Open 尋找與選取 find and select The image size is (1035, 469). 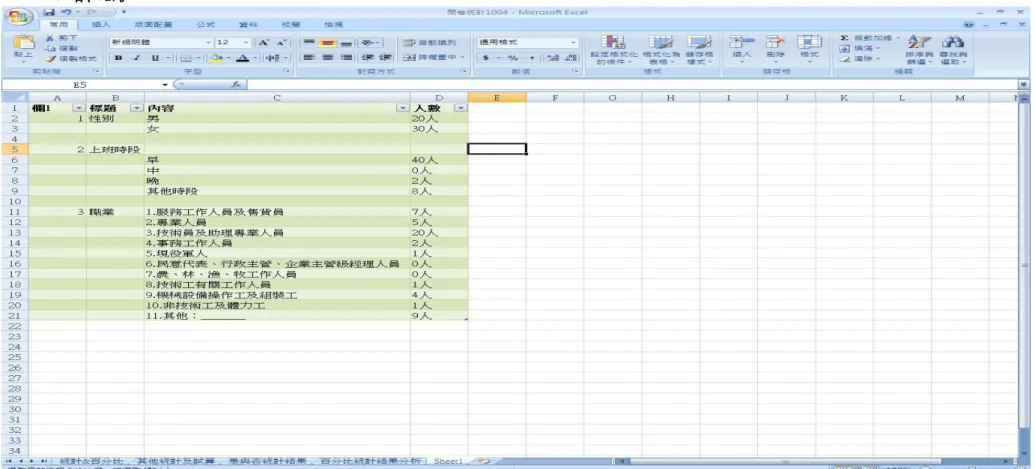coord(953,49)
